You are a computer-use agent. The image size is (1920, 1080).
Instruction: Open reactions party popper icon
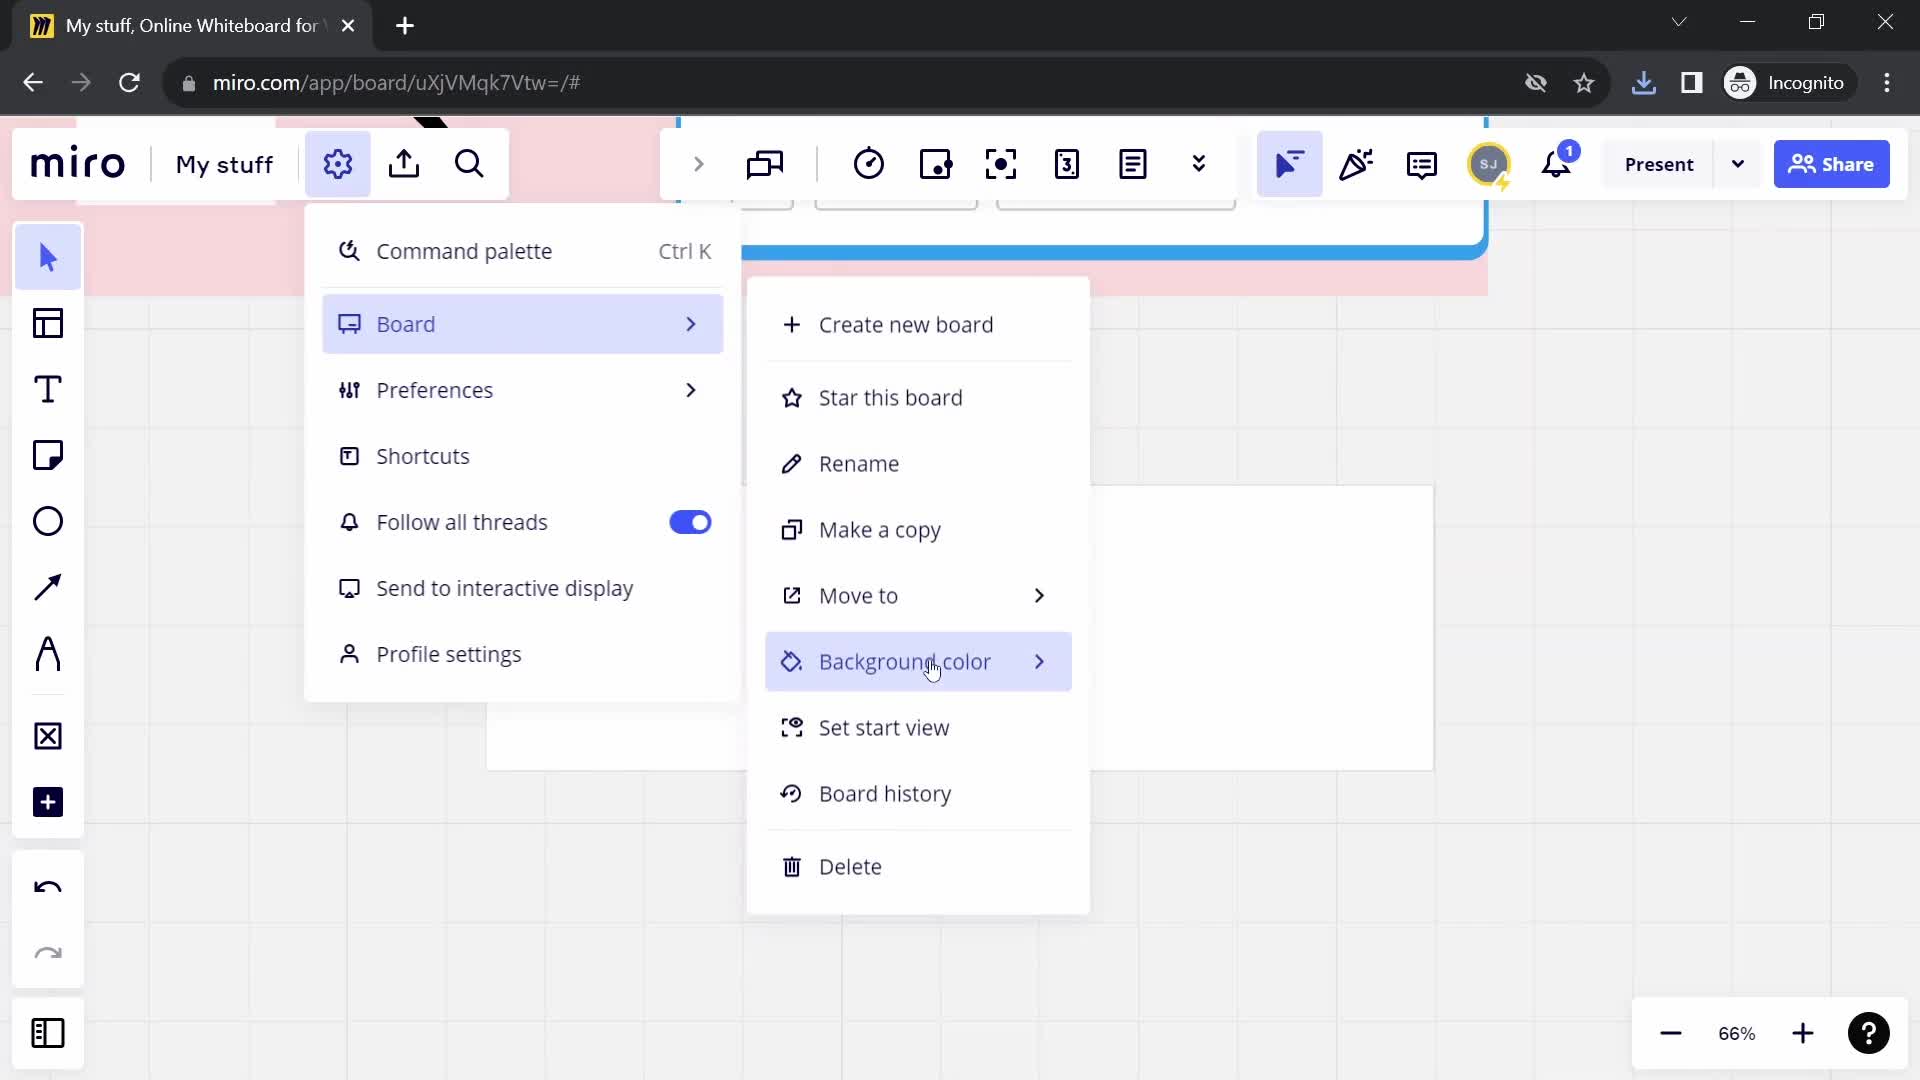pos(1356,164)
